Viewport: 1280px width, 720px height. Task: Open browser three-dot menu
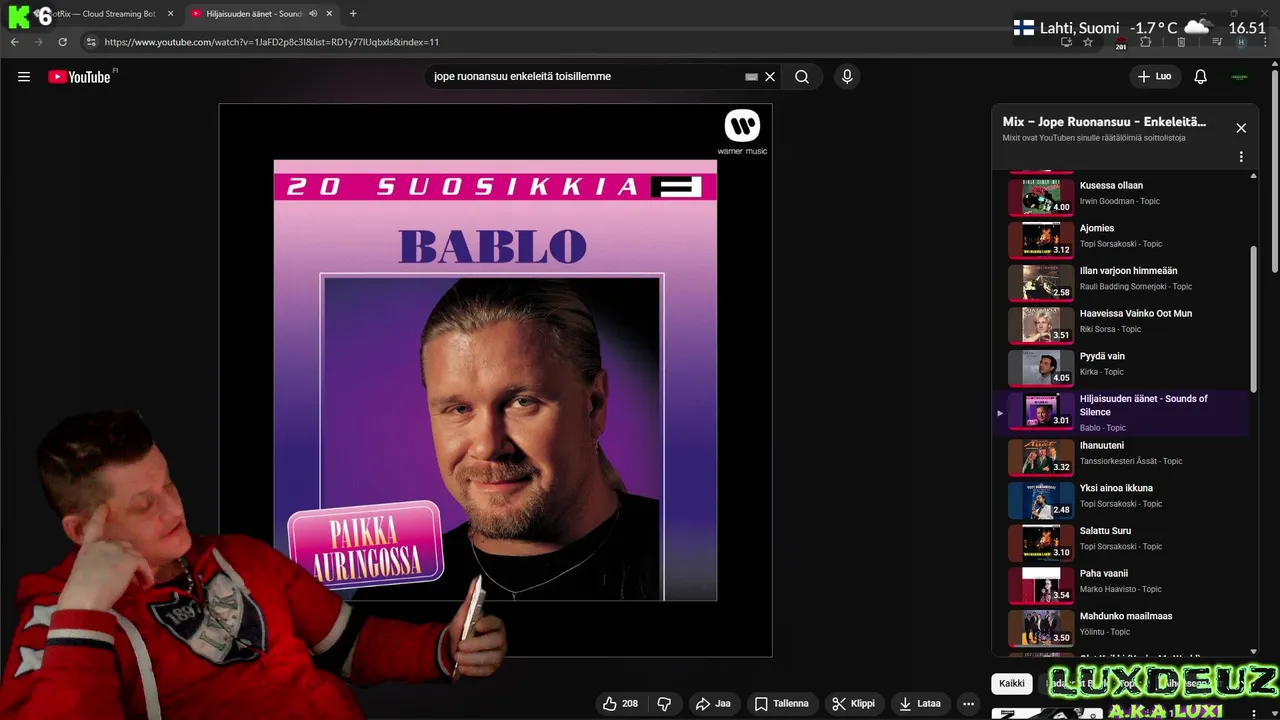1267,42
